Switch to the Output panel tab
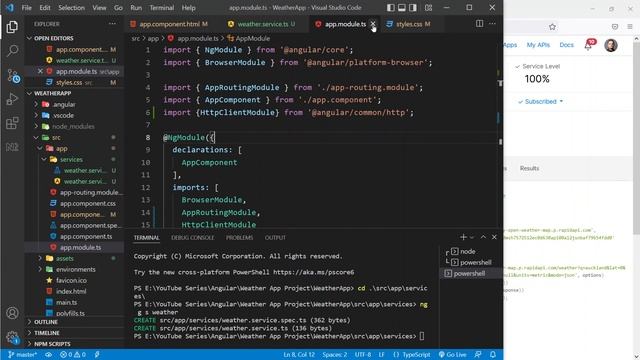 275,238
